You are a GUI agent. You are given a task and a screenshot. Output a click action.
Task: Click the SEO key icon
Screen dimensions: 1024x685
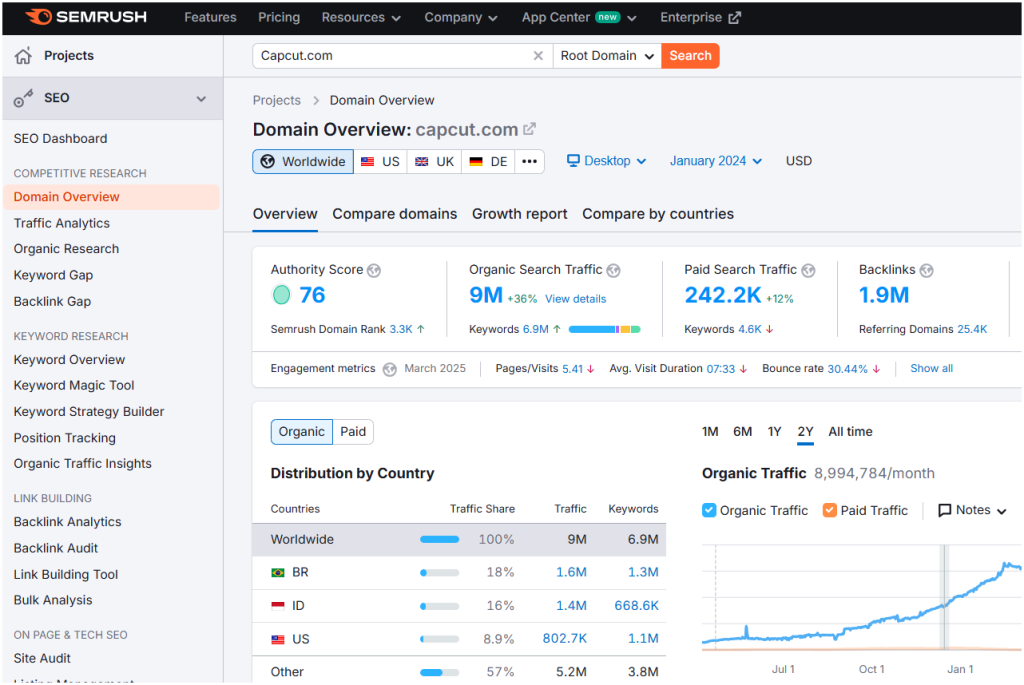24,98
